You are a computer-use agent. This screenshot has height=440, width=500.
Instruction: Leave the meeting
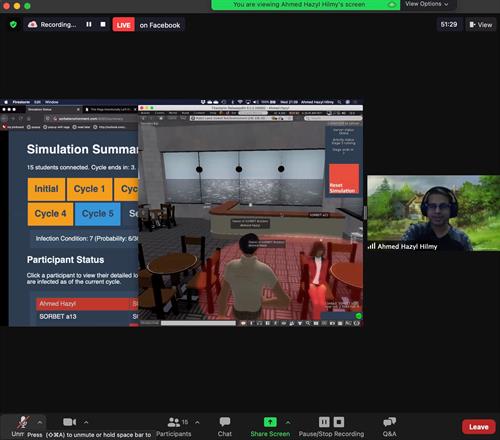[x=478, y=427]
